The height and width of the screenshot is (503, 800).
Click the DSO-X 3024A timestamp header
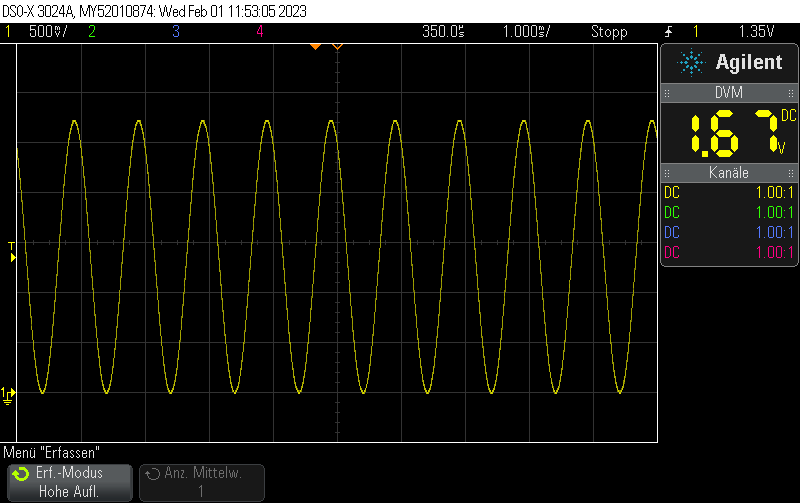tap(154, 11)
